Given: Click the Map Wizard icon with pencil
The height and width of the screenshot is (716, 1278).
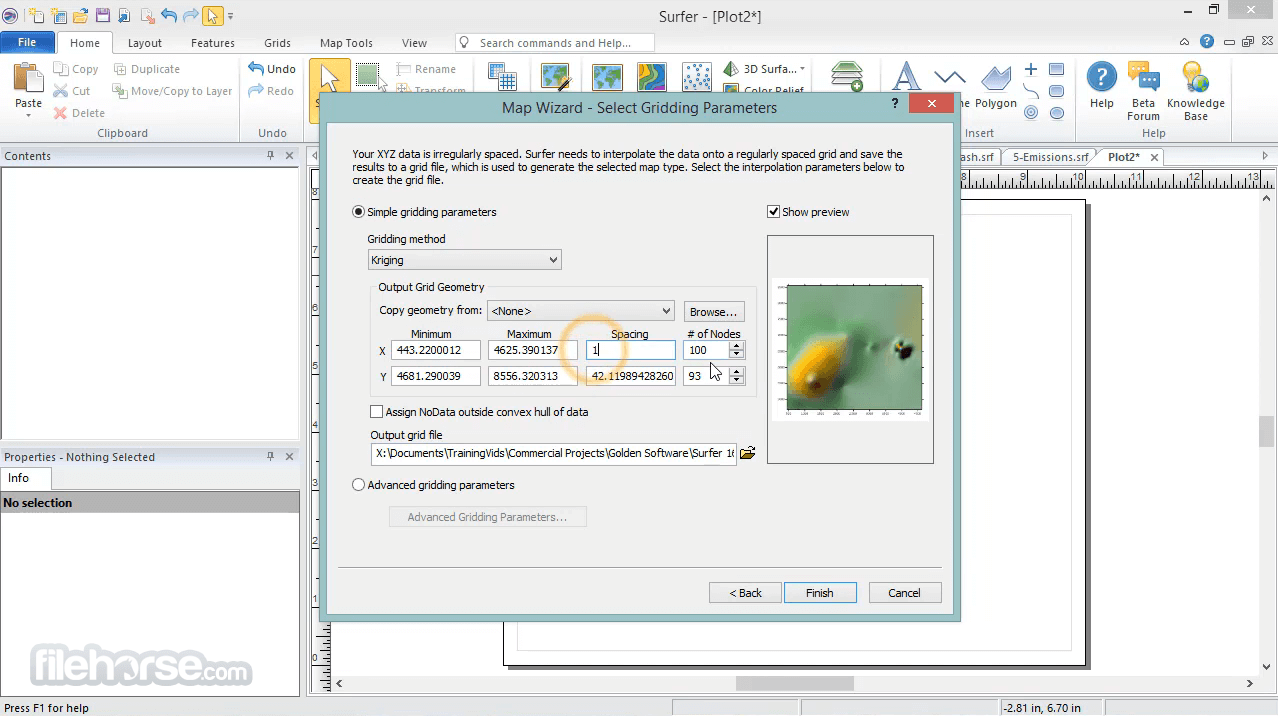Looking at the screenshot, I should tap(554, 77).
